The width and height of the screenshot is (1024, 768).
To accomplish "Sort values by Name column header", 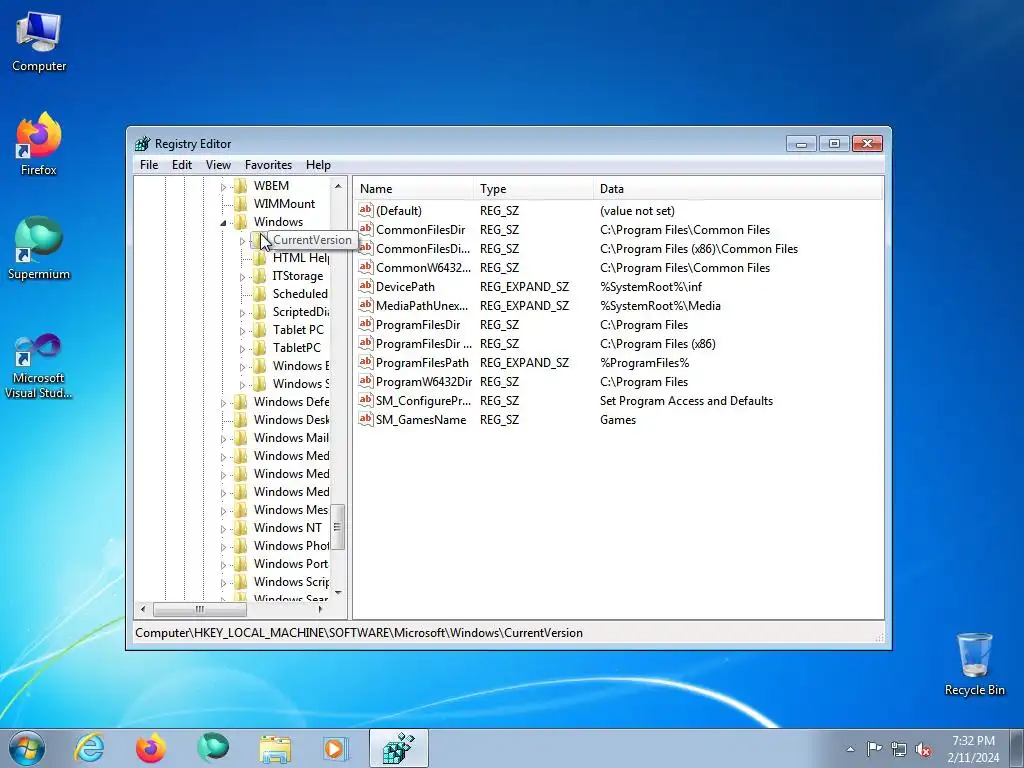I will 413,189.
